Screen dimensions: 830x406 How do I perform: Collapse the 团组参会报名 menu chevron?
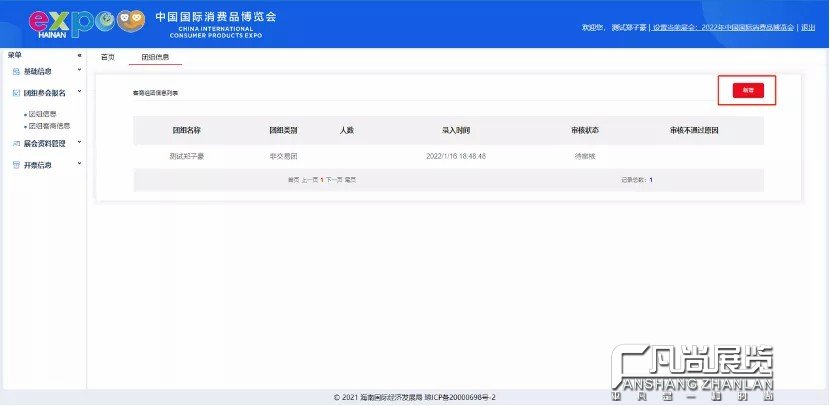(79, 93)
